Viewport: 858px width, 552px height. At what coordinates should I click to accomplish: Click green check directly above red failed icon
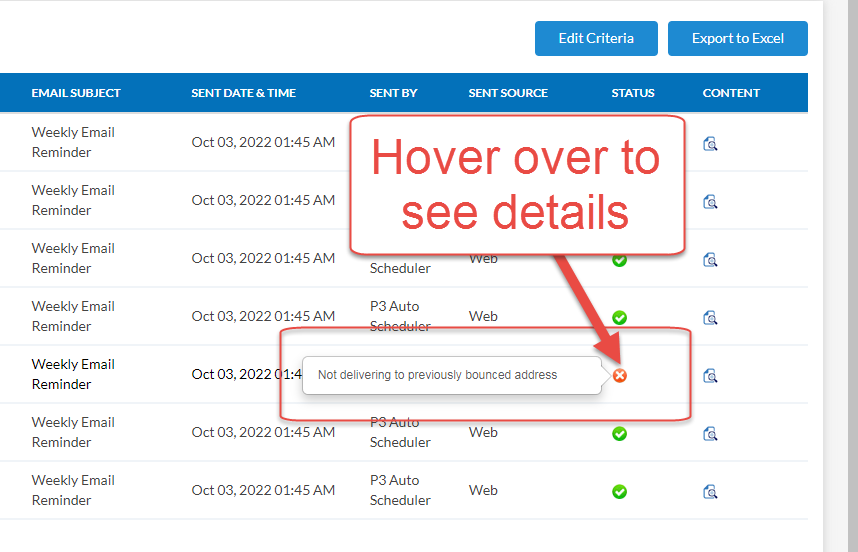[x=620, y=317]
